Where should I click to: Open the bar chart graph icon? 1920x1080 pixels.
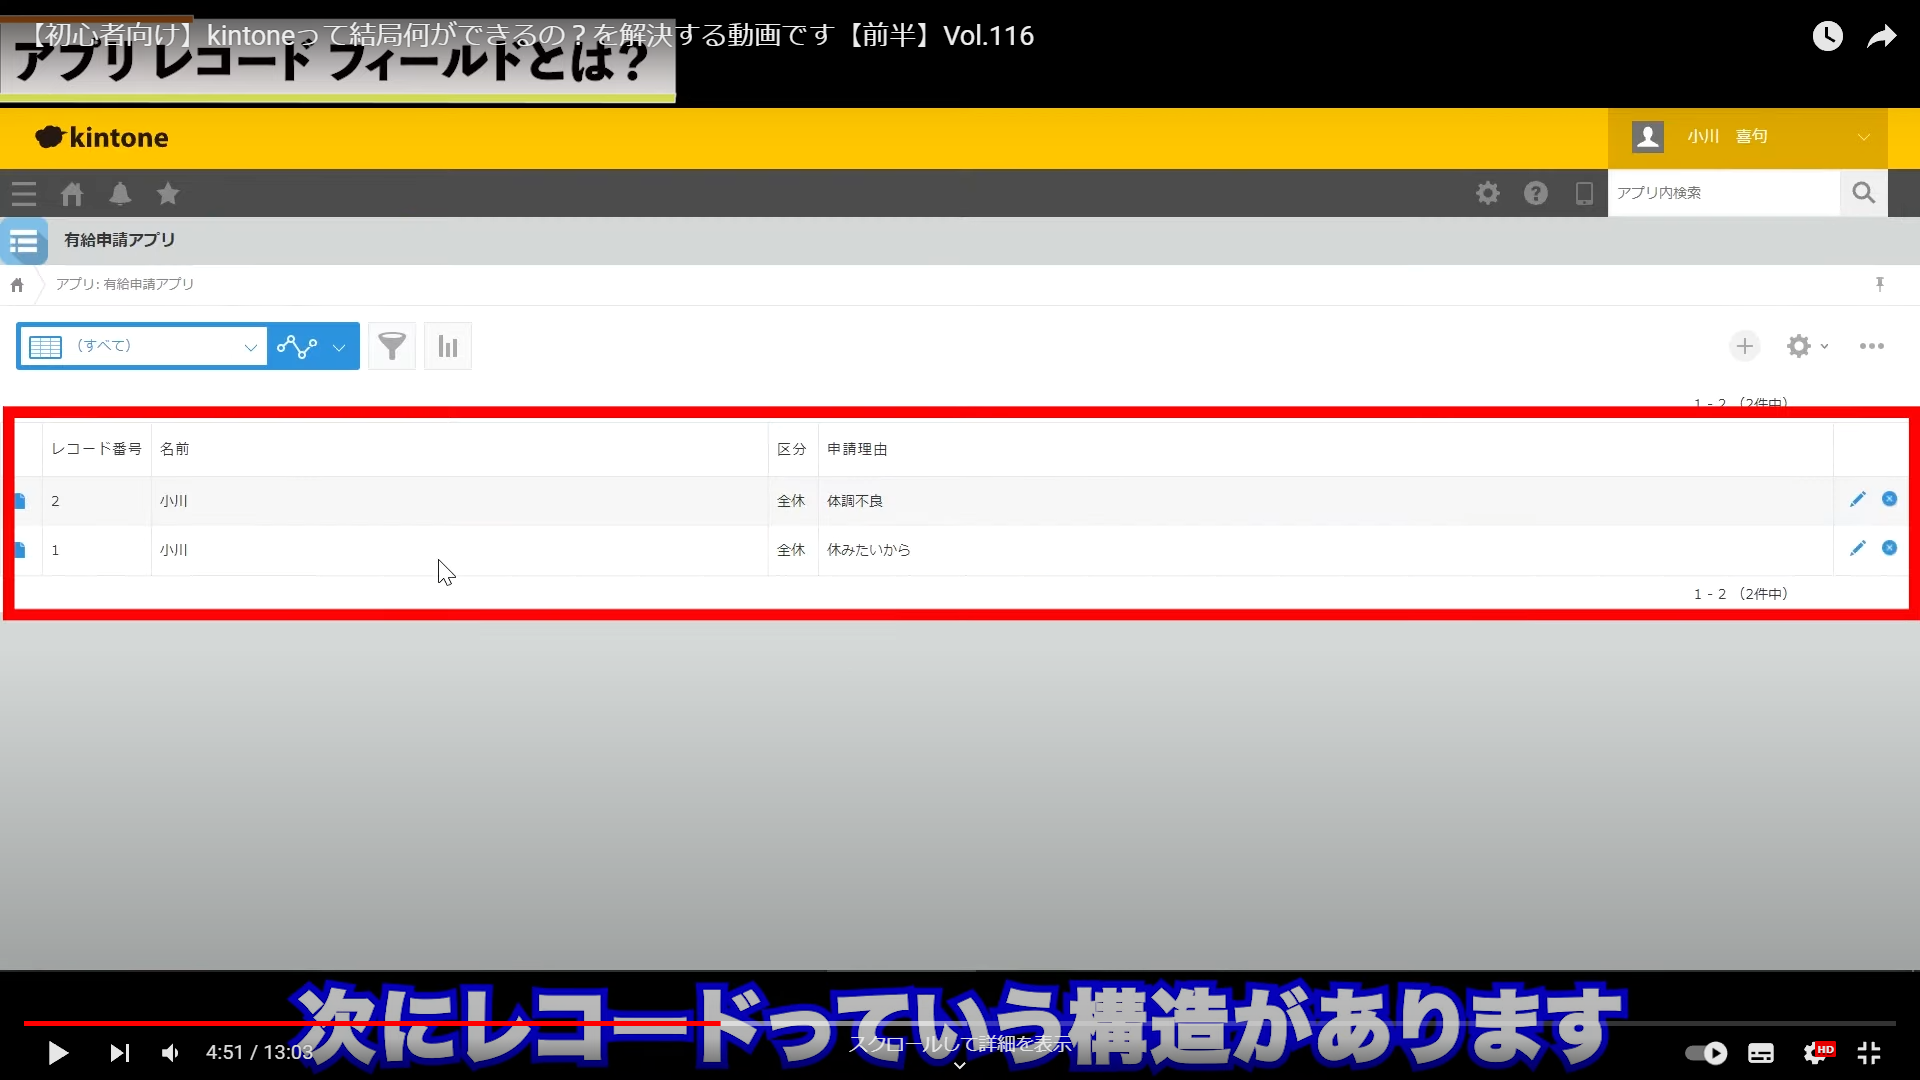tap(448, 347)
